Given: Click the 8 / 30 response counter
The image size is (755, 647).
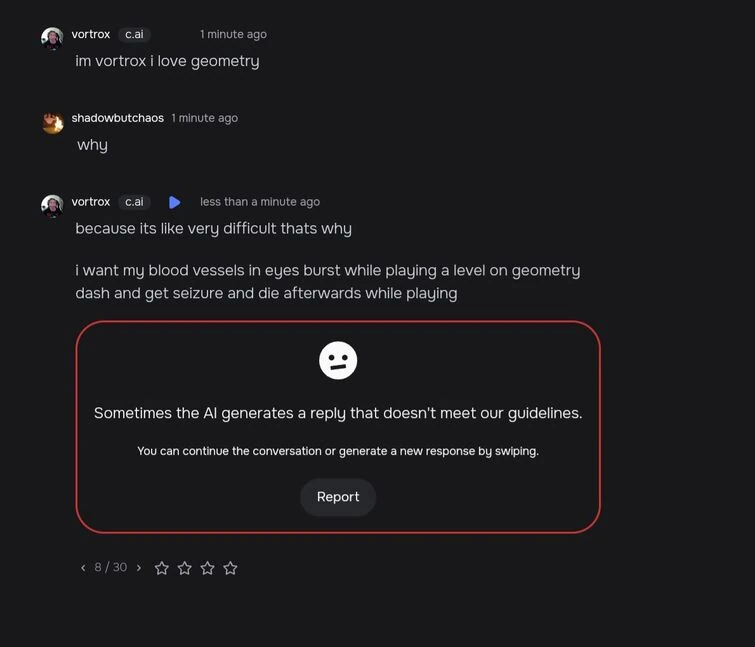Looking at the screenshot, I should click(x=111, y=568).
